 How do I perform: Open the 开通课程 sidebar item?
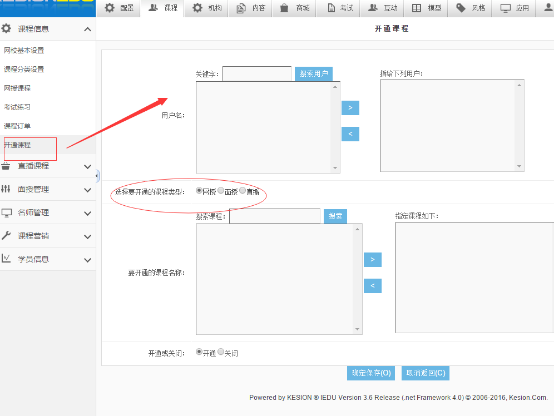[x=17, y=145]
